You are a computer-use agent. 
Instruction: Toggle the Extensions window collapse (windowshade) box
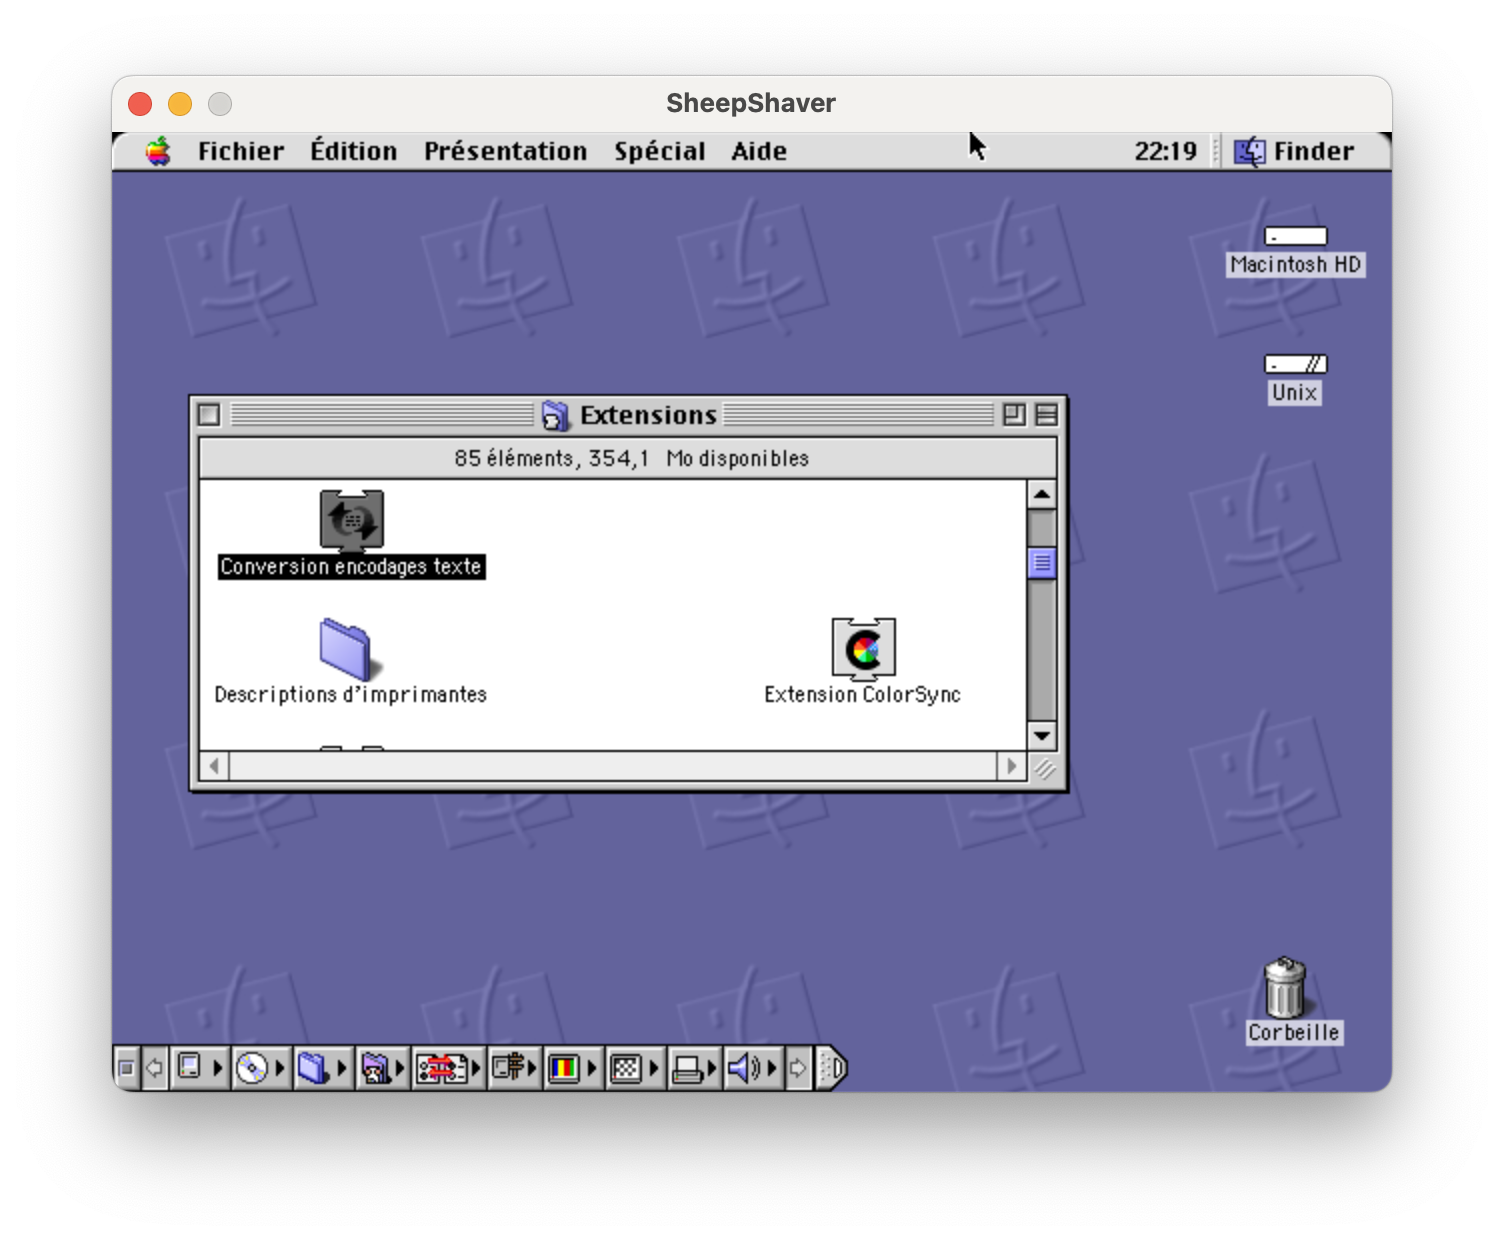click(x=1046, y=414)
